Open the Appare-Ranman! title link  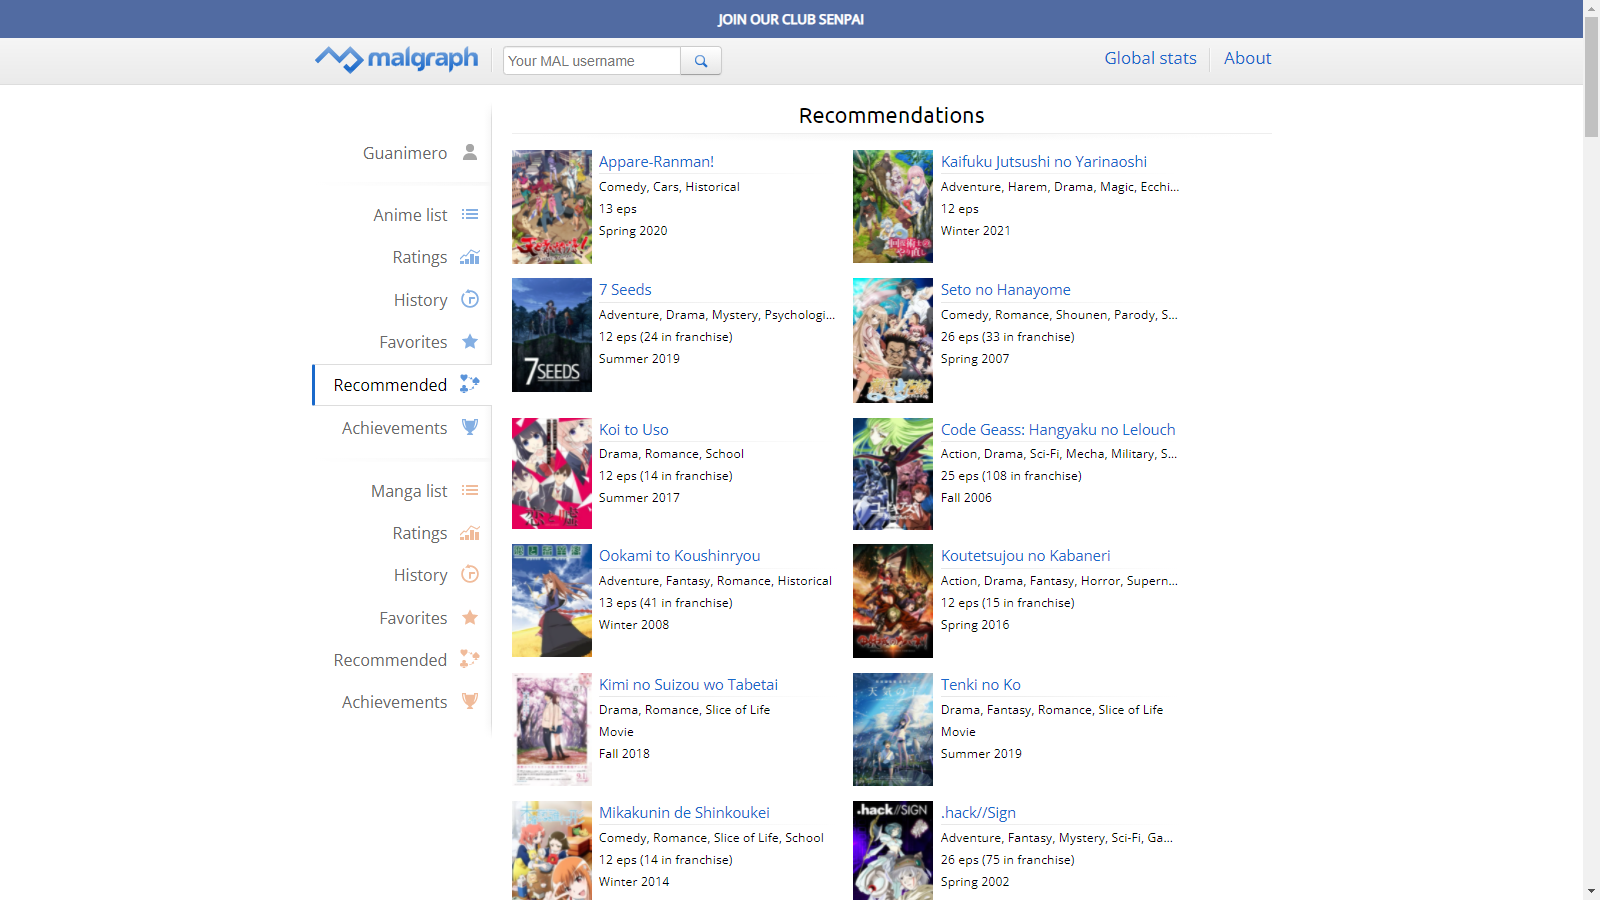point(656,162)
